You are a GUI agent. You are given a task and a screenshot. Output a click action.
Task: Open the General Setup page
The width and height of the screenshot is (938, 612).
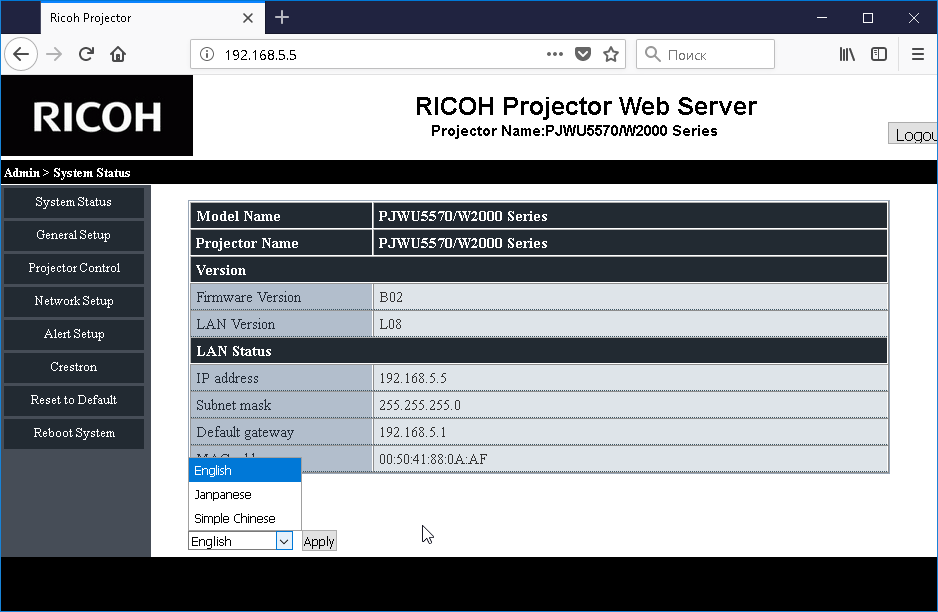pos(74,235)
